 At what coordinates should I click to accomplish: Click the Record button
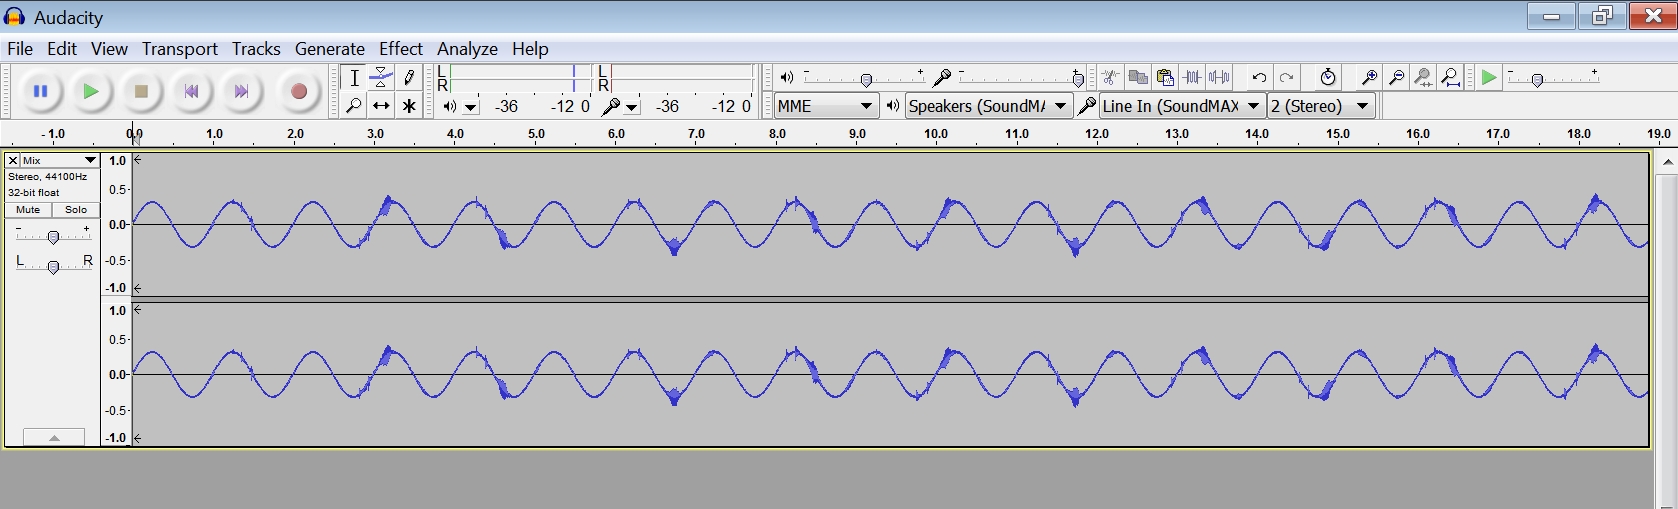coord(298,92)
